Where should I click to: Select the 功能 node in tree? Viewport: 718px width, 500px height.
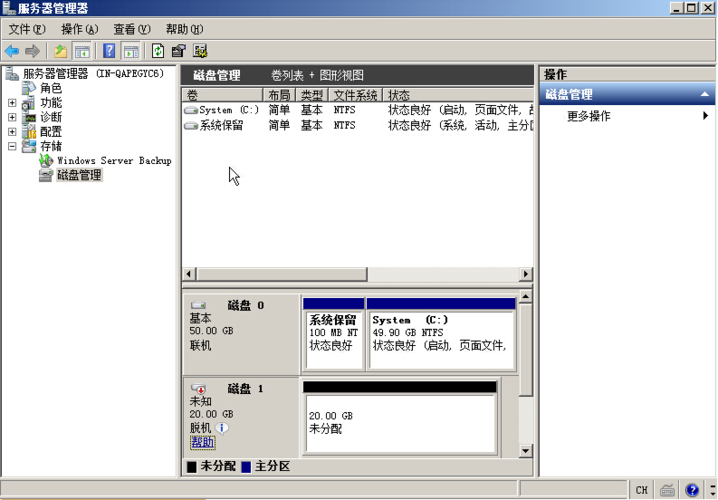click(51, 103)
